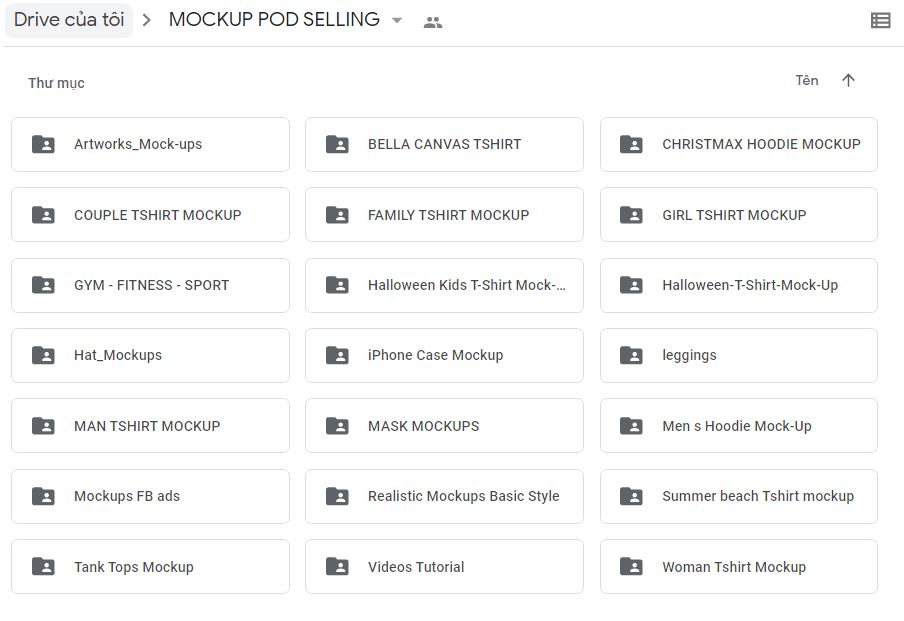The width and height of the screenshot is (904, 621).
Task: Reverse sorting by clicking the Tên arrow icon
Action: (x=849, y=80)
